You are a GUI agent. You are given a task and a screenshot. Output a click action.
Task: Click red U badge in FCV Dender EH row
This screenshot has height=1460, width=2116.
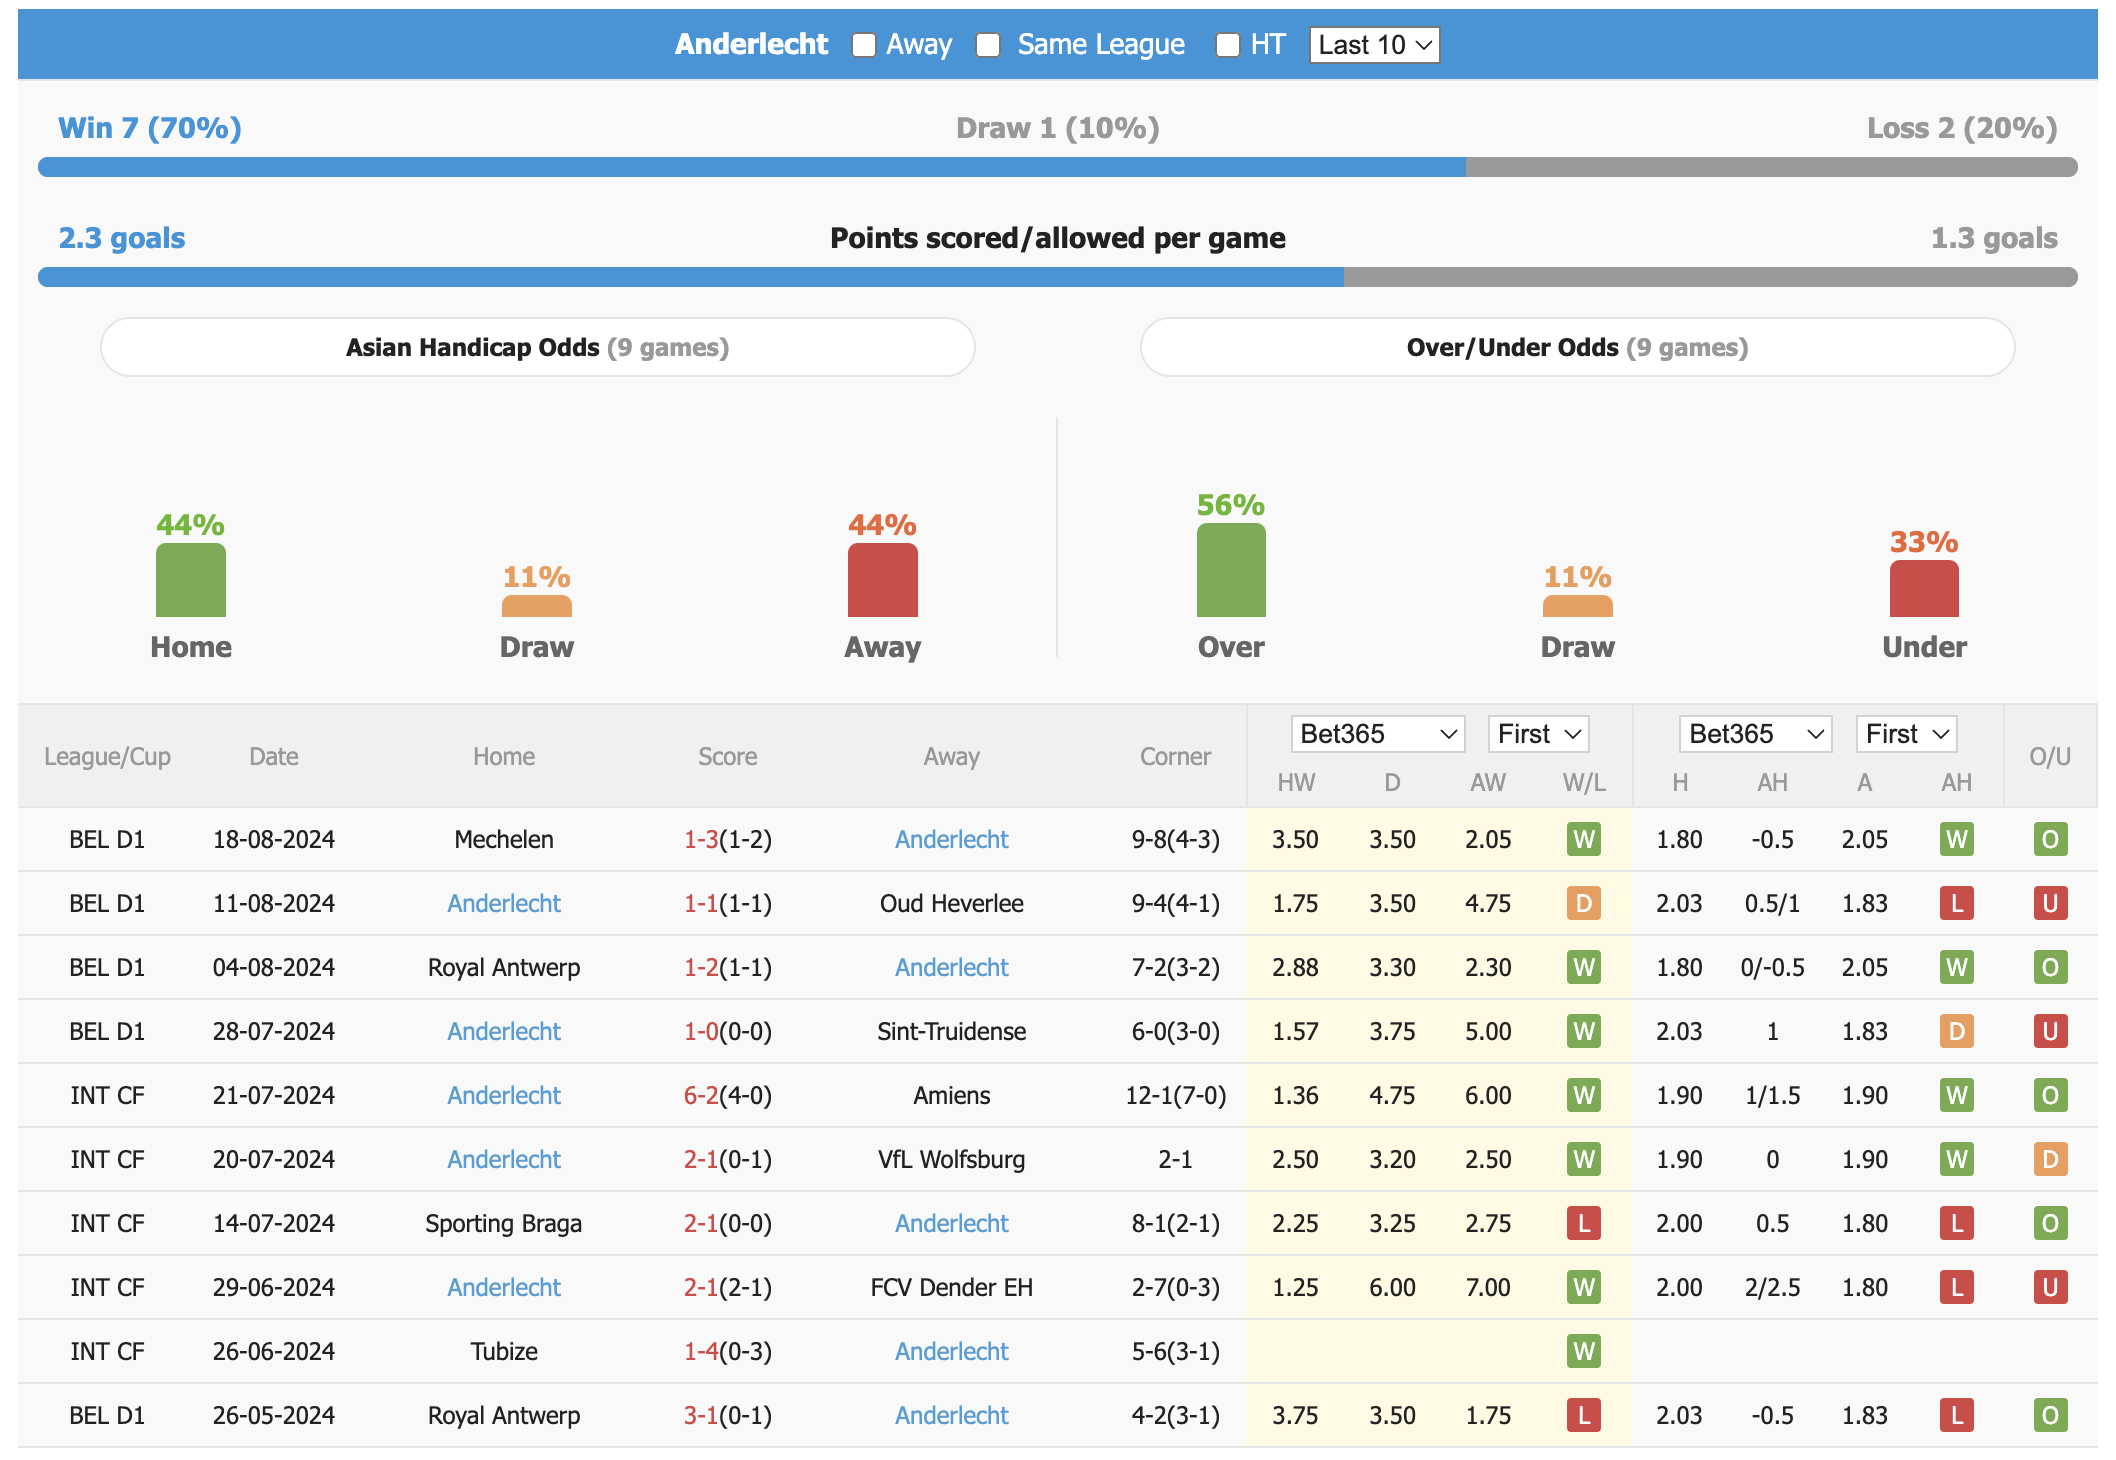2050,1287
